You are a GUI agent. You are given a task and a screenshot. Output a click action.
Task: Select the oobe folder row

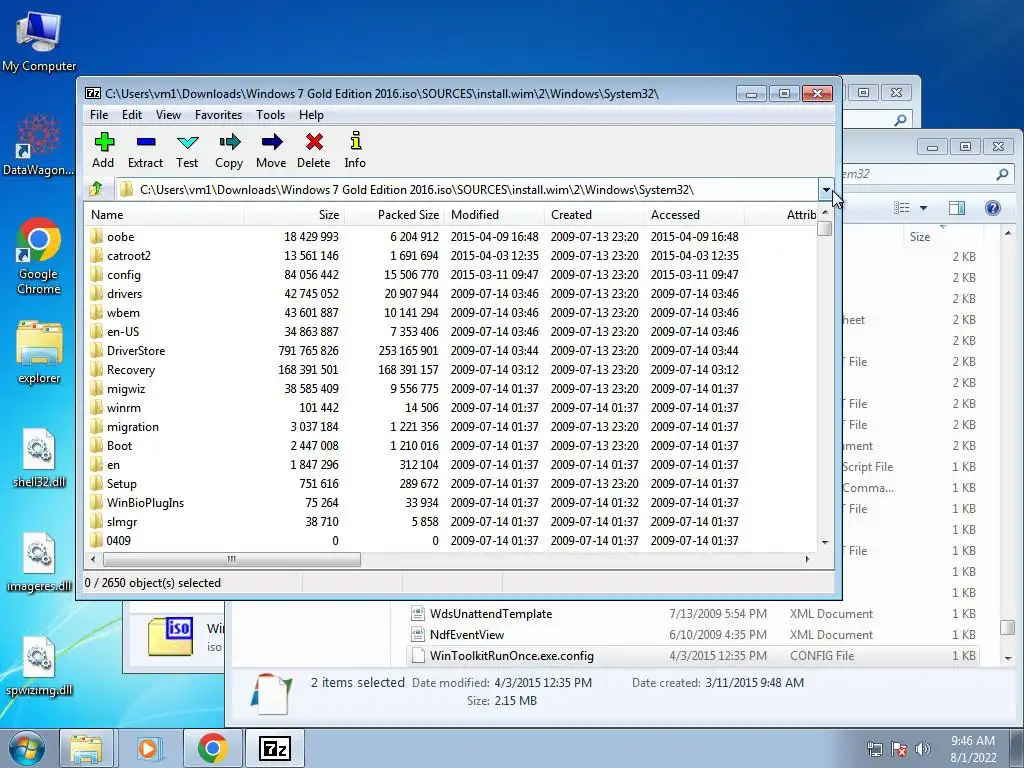tap(451, 236)
